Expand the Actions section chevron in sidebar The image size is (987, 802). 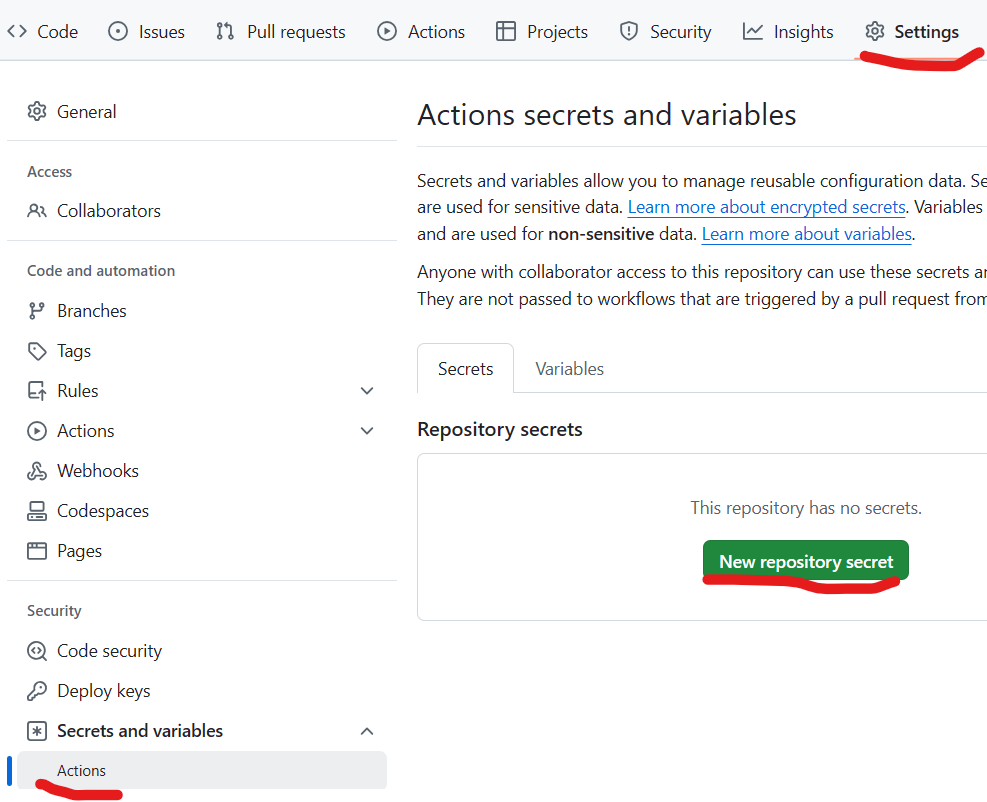click(367, 431)
